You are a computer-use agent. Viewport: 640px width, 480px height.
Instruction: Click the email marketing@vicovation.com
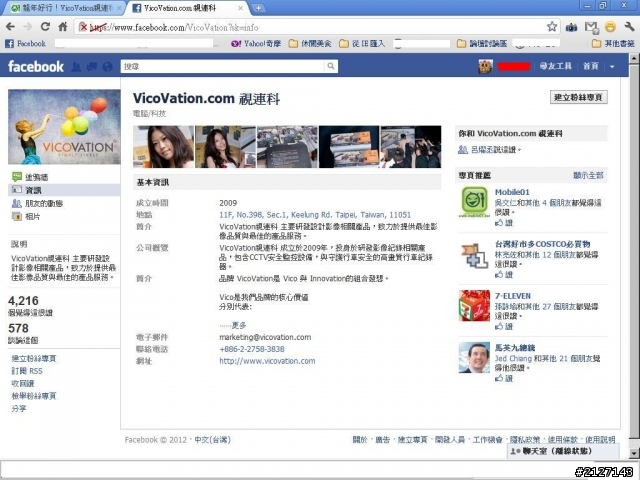(265, 337)
